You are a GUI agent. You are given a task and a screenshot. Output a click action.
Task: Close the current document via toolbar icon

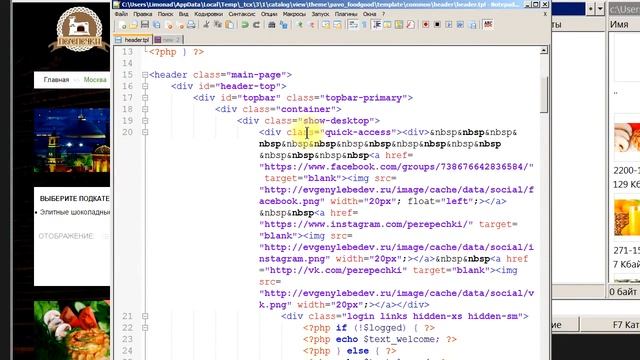[x=169, y=25]
